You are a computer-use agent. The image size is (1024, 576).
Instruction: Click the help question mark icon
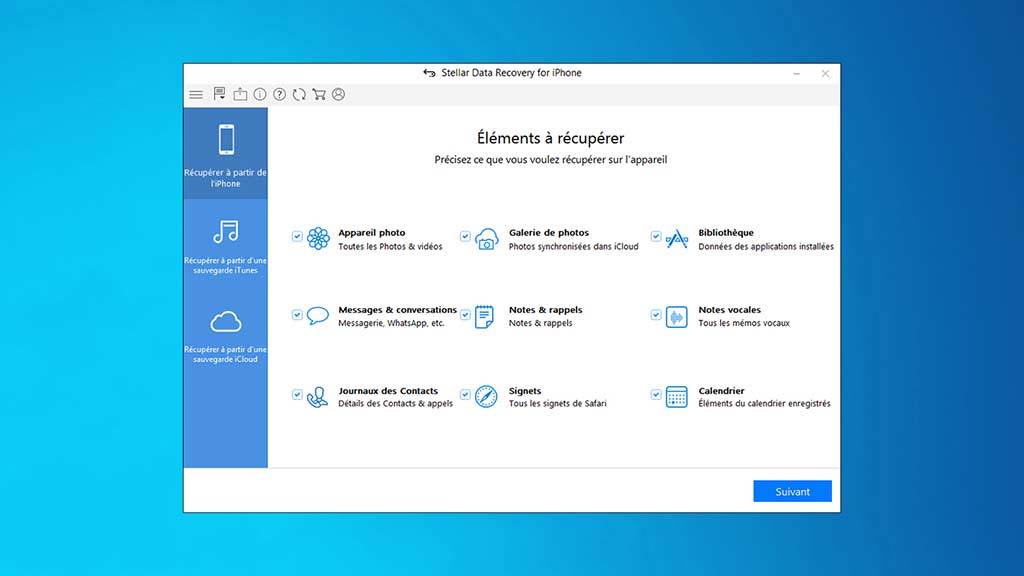point(280,95)
